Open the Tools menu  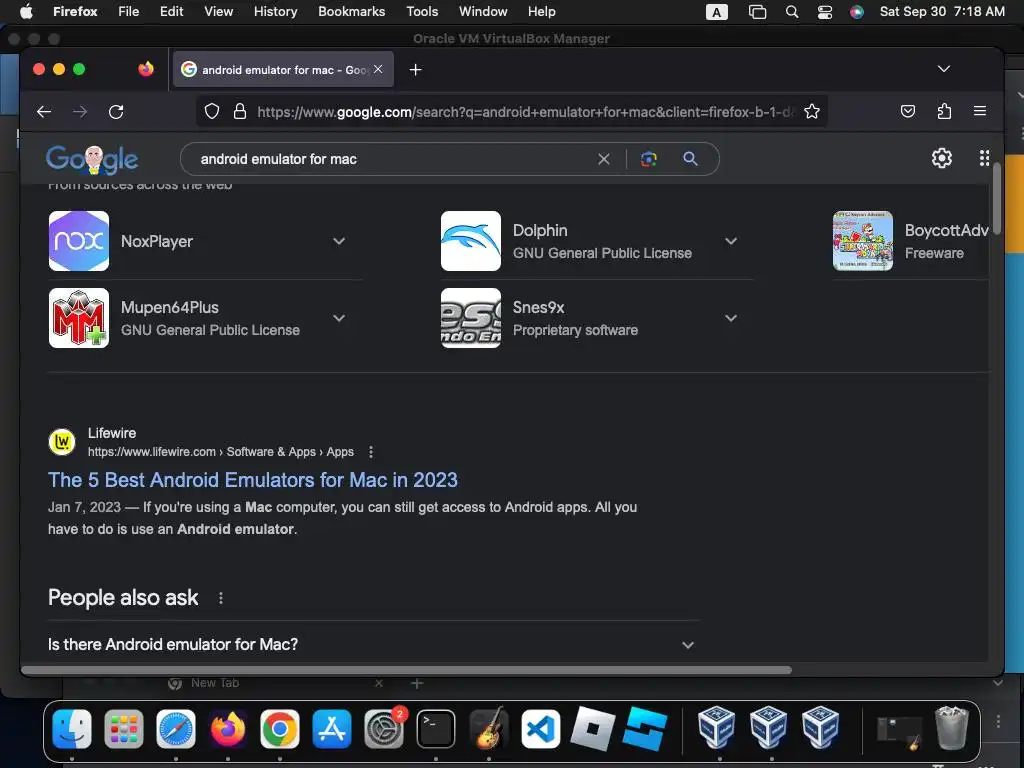tap(422, 11)
